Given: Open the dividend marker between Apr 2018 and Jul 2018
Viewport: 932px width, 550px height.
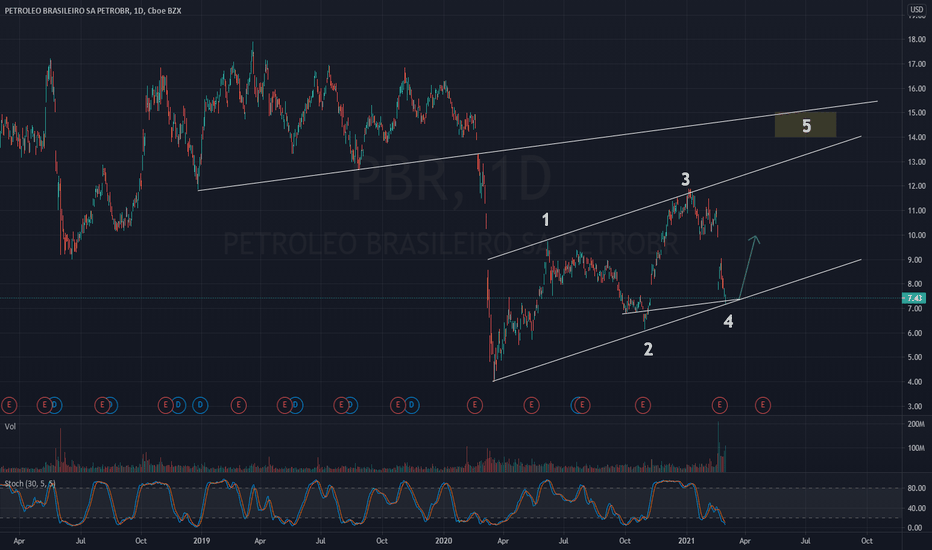Looking at the screenshot, I should (x=55, y=406).
